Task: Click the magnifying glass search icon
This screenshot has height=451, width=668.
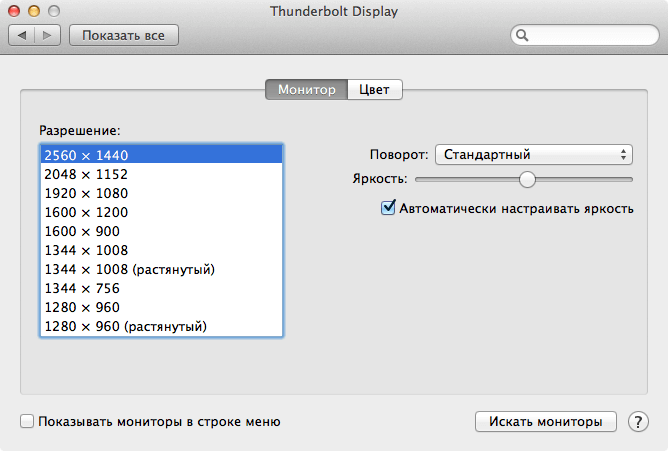Action: tap(522, 35)
